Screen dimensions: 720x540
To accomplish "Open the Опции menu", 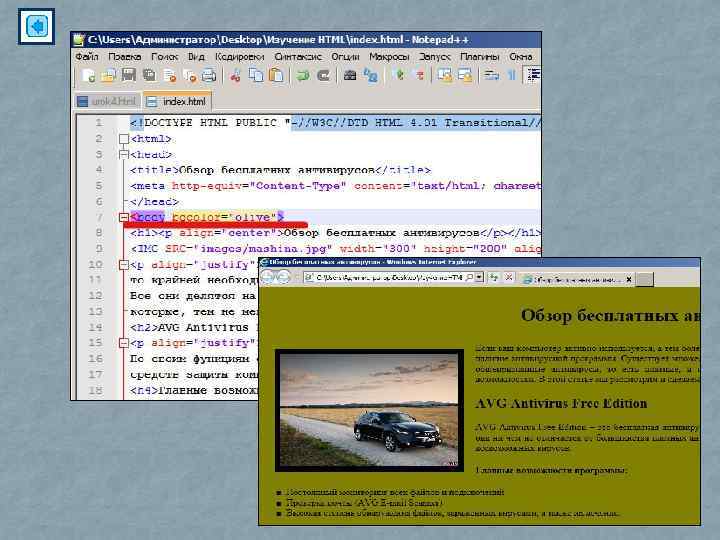I will 345,56.
